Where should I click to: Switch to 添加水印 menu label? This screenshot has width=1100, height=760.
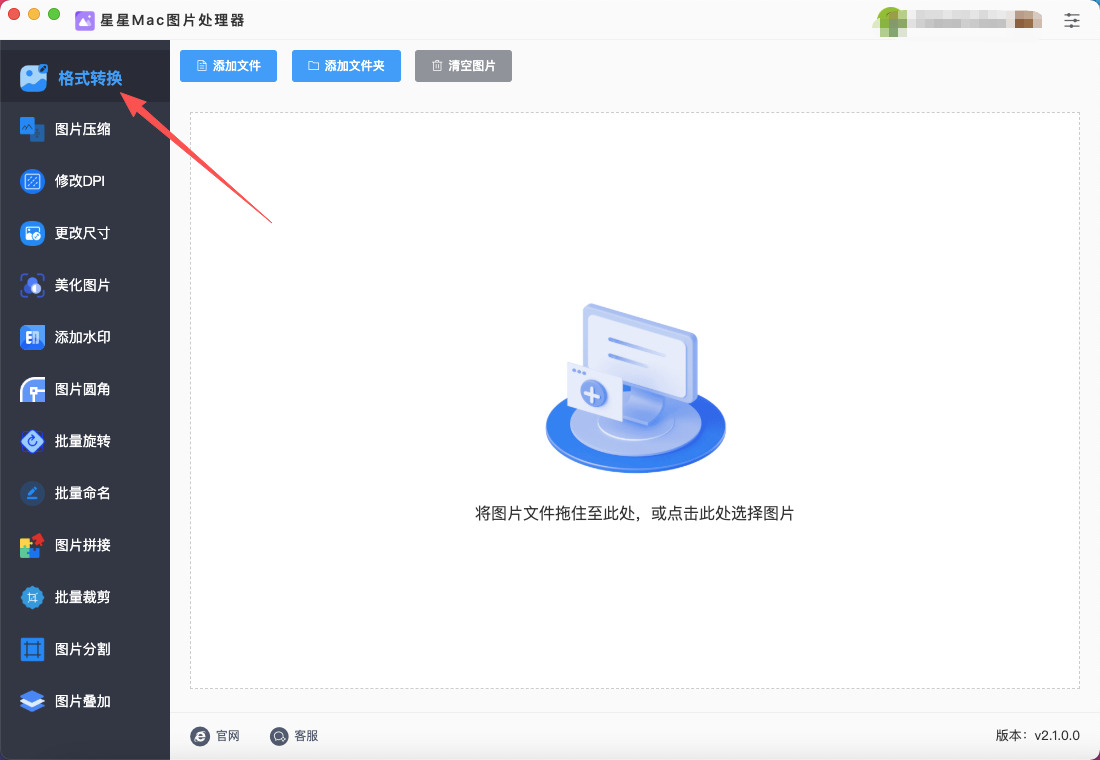[83, 337]
